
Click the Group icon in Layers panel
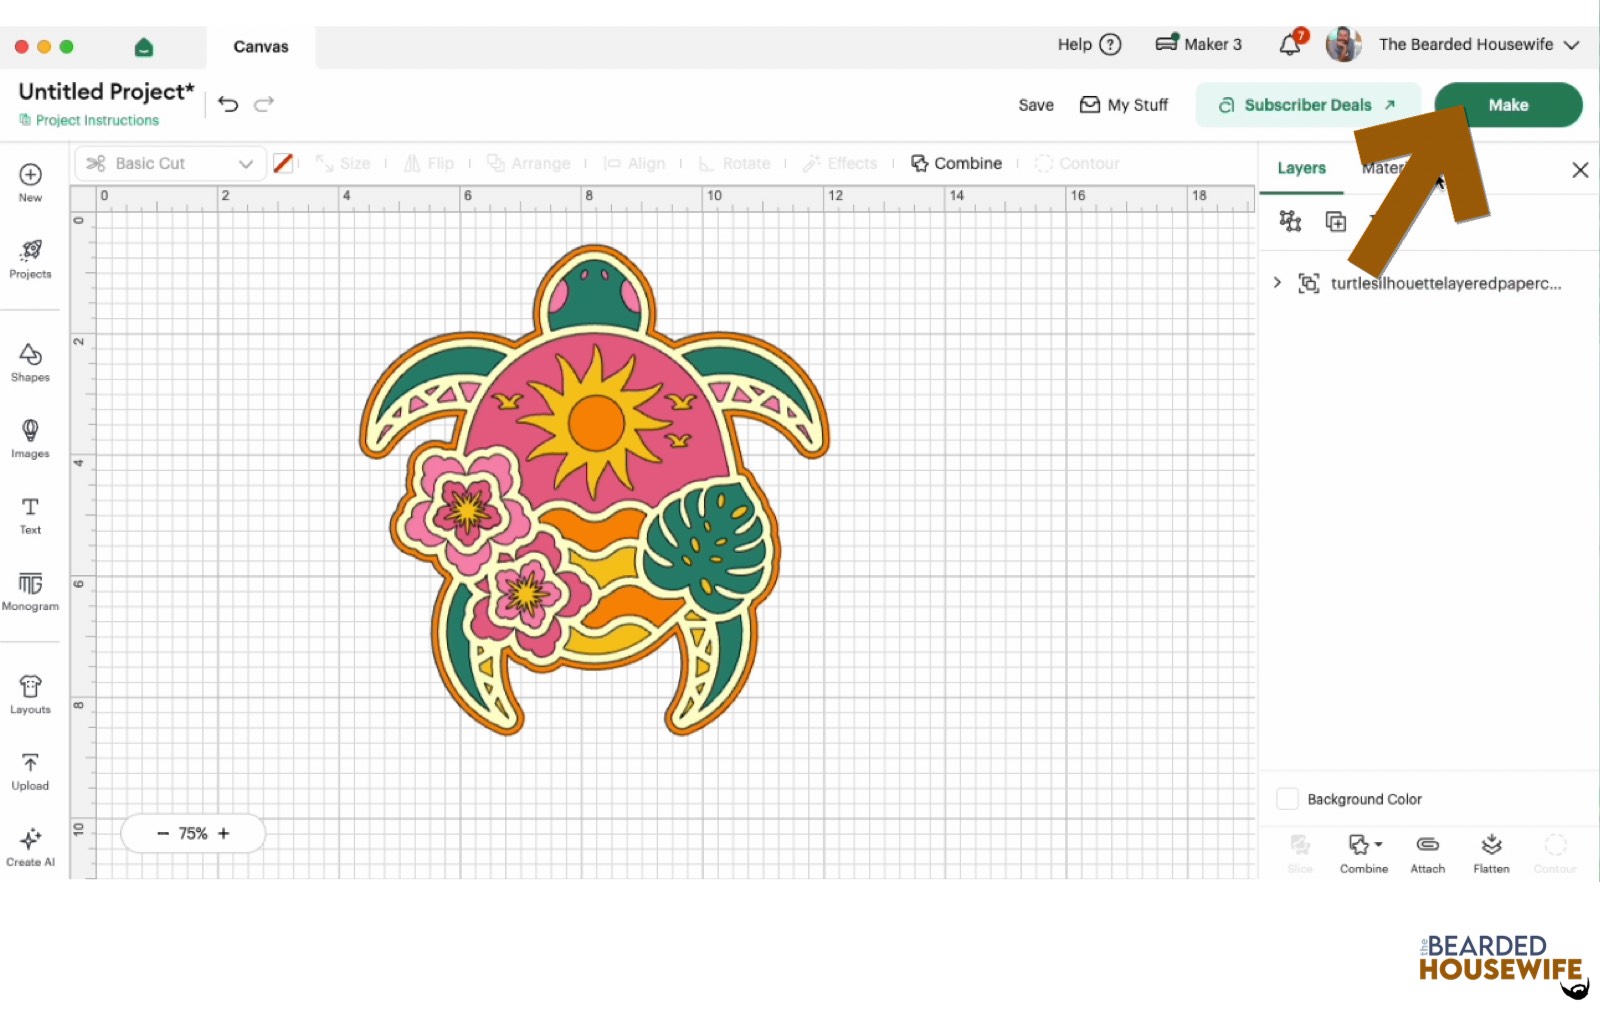[1290, 221]
